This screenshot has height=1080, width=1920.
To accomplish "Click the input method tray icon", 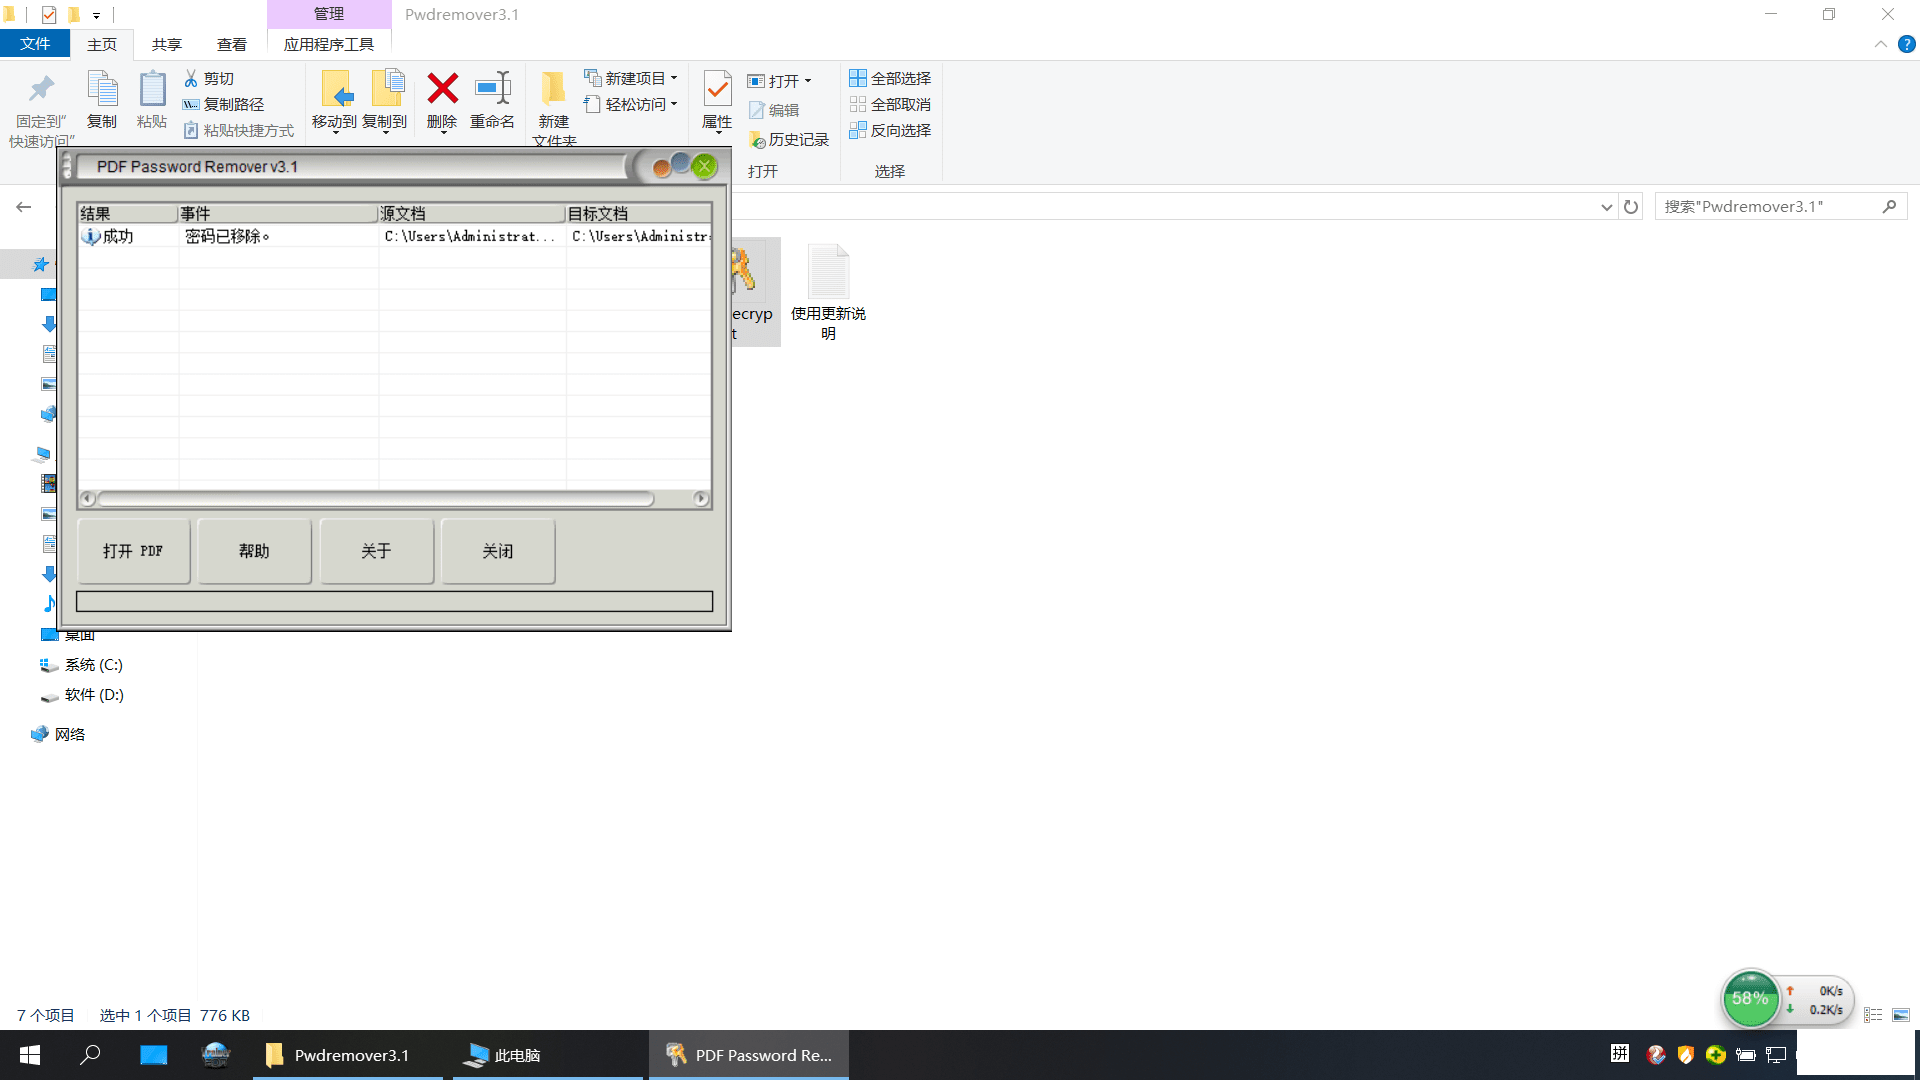I will [1620, 1054].
